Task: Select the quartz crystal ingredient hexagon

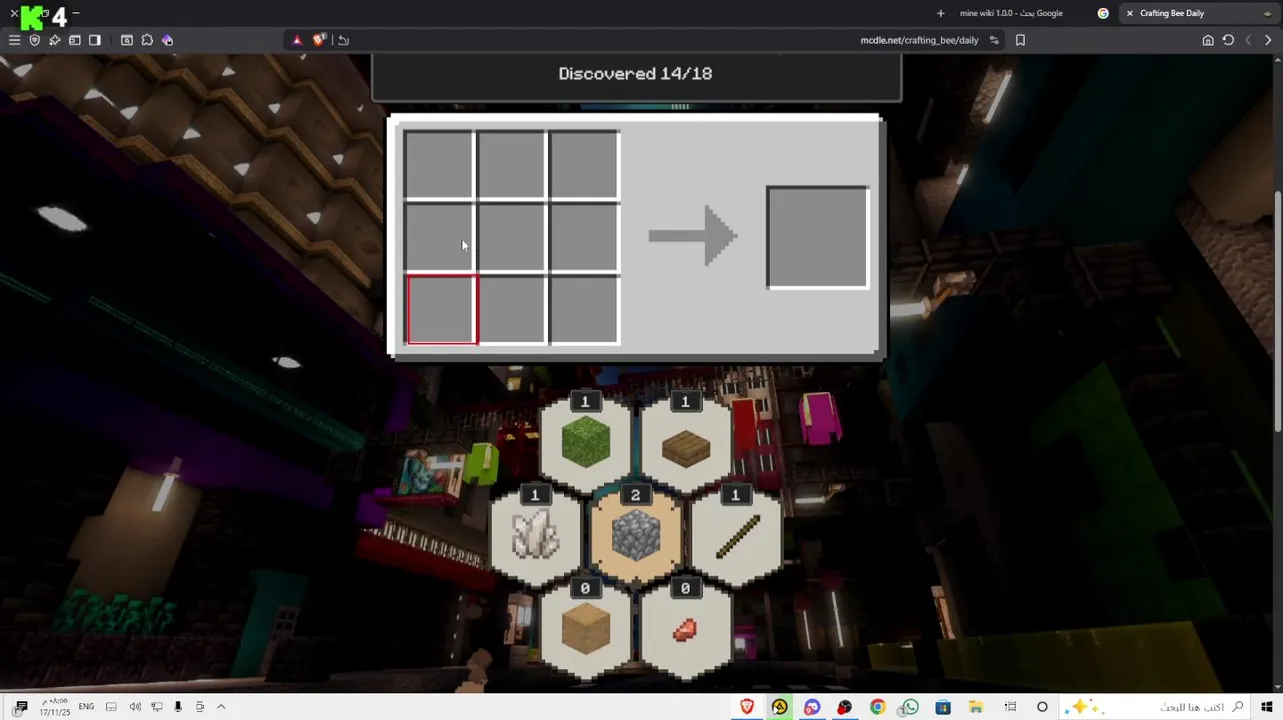Action: pos(535,536)
